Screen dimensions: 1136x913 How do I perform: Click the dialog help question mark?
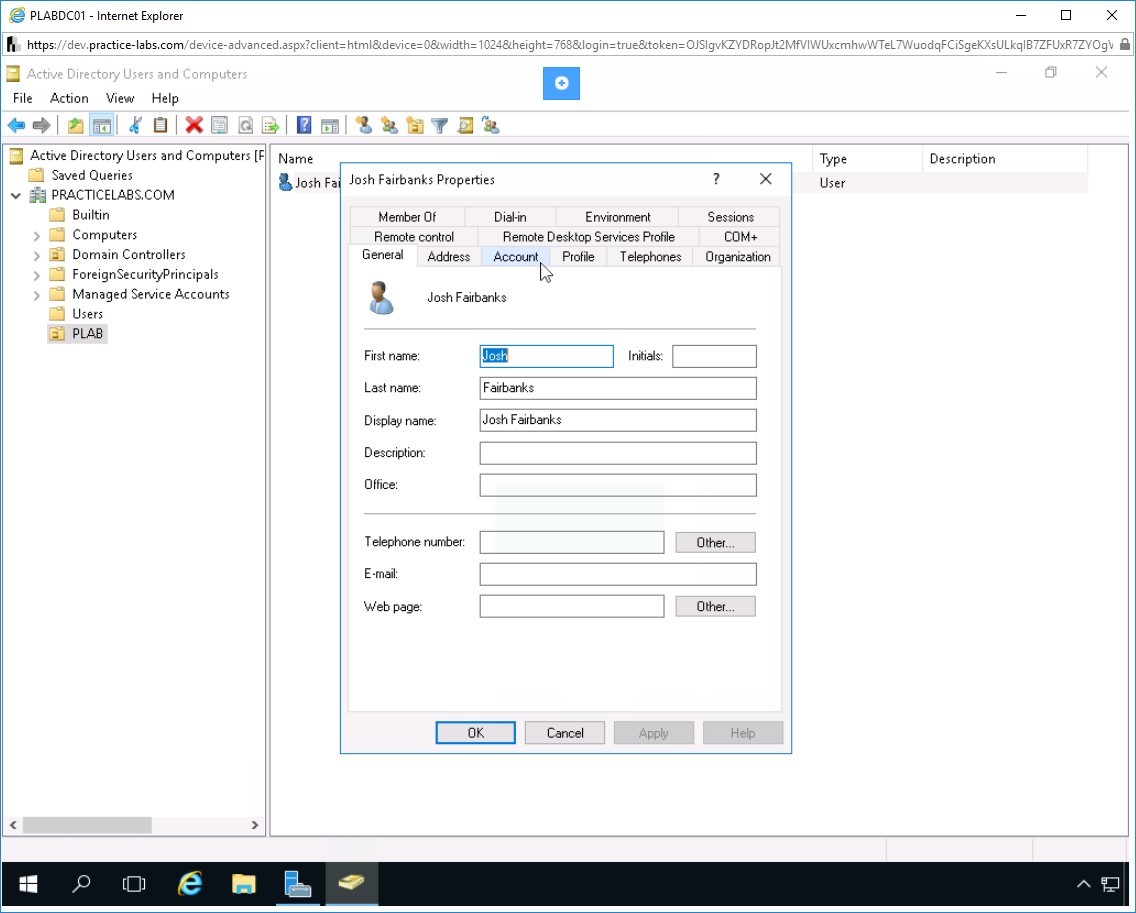(x=716, y=179)
